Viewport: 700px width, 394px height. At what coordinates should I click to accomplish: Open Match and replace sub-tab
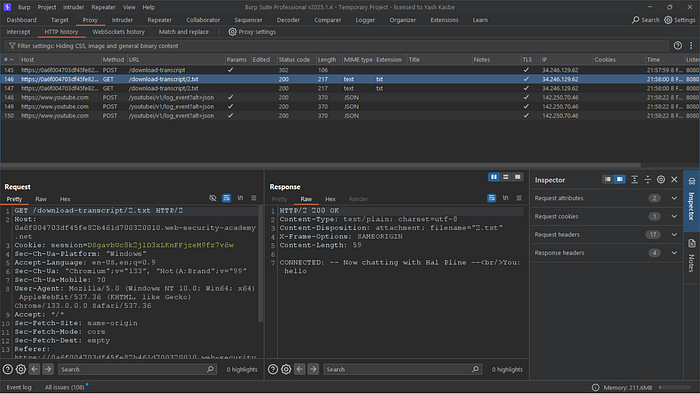pyautogui.click(x=183, y=32)
